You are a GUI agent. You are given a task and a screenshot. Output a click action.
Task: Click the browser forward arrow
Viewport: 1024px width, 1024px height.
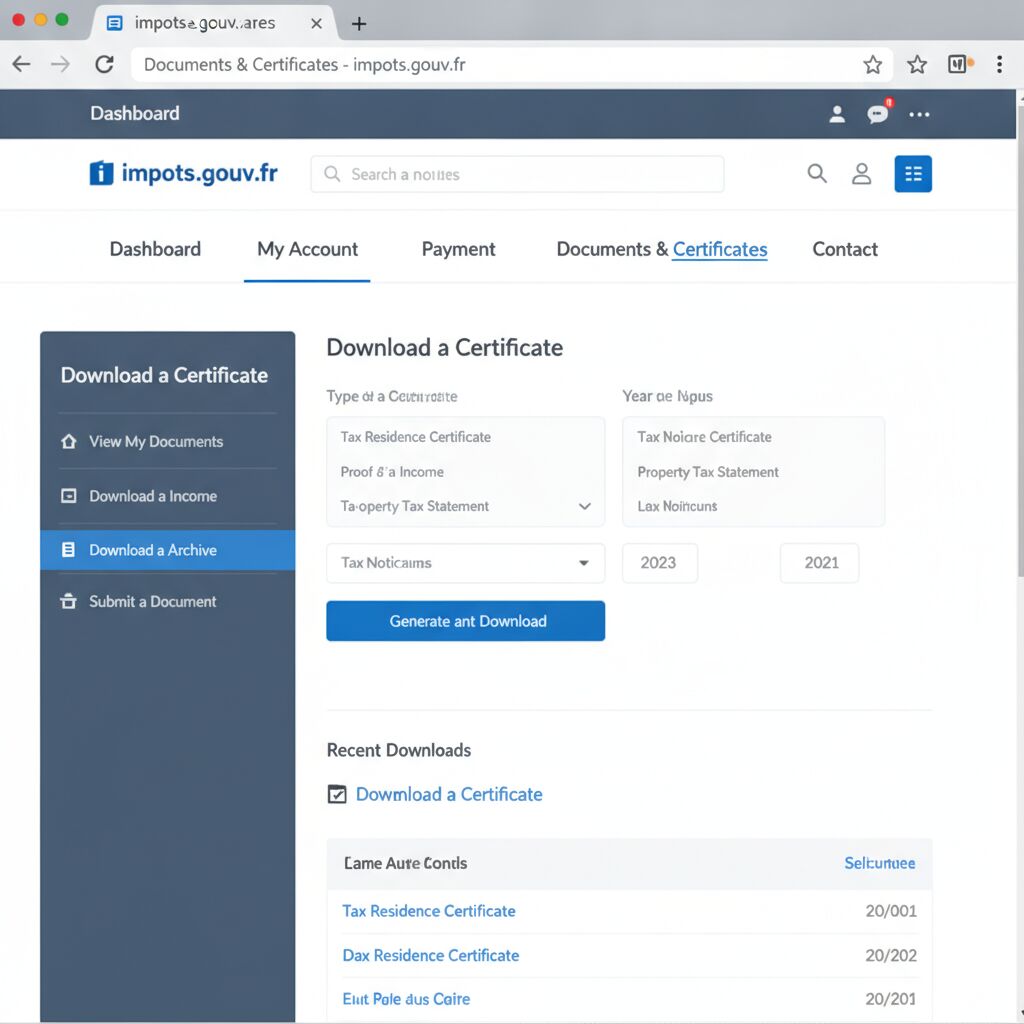click(x=60, y=64)
